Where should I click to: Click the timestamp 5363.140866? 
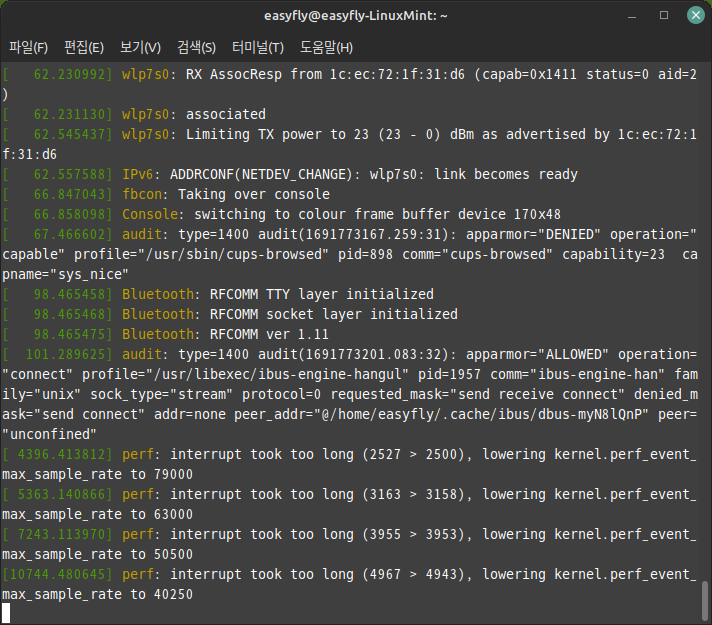61,494
